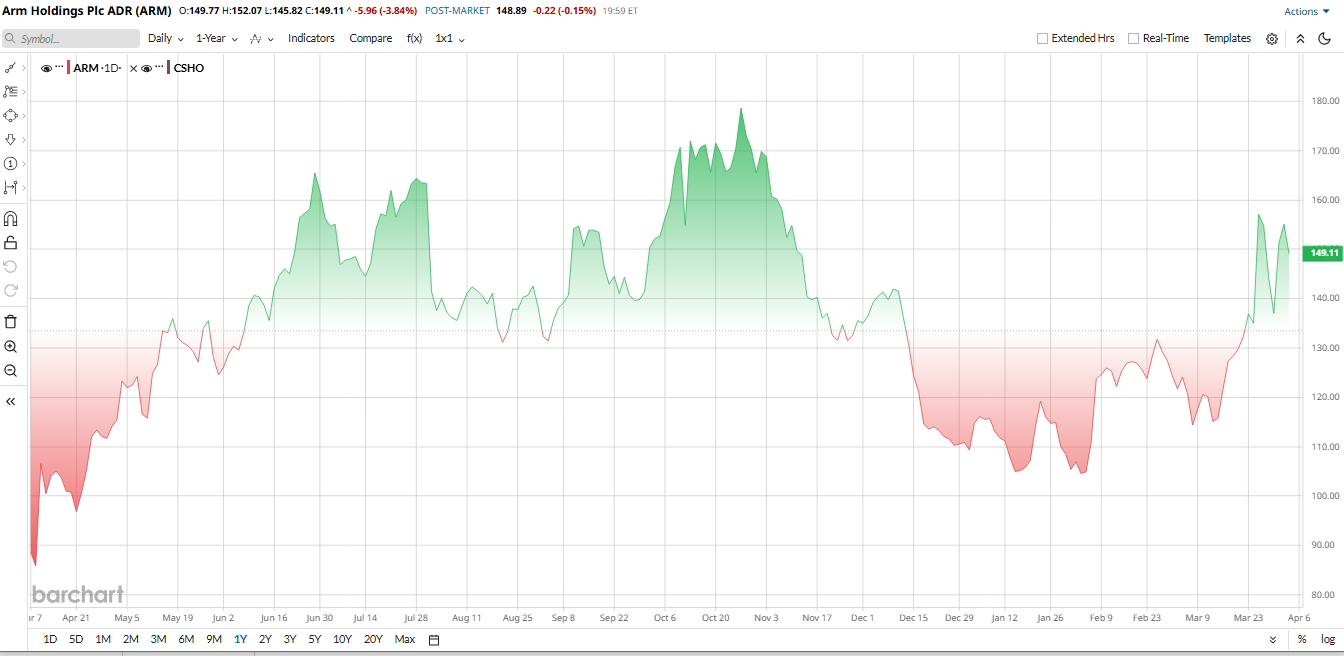This screenshot has width=1344, height=656.
Task: Select the arrow marker tool
Action: 10,139
